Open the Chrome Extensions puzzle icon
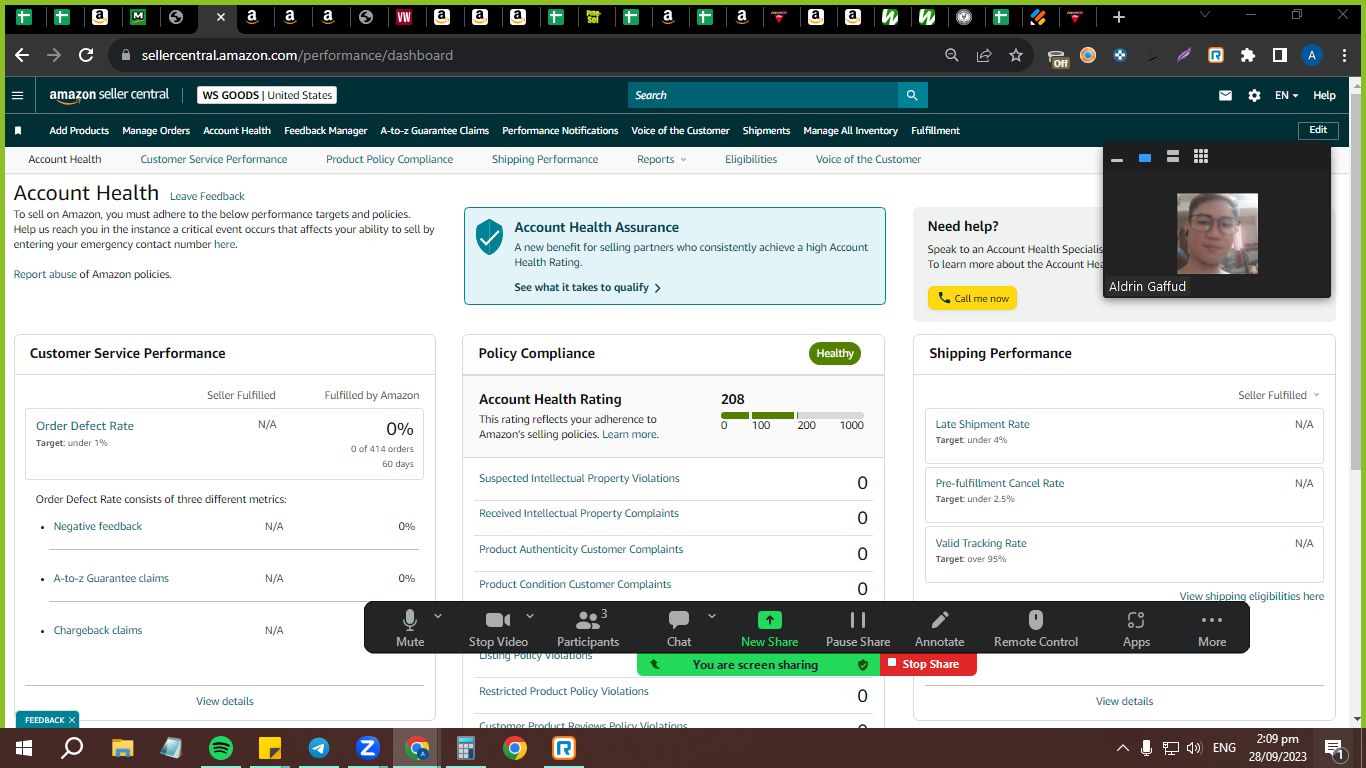This screenshot has width=1366, height=768. (x=1247, y=55)
